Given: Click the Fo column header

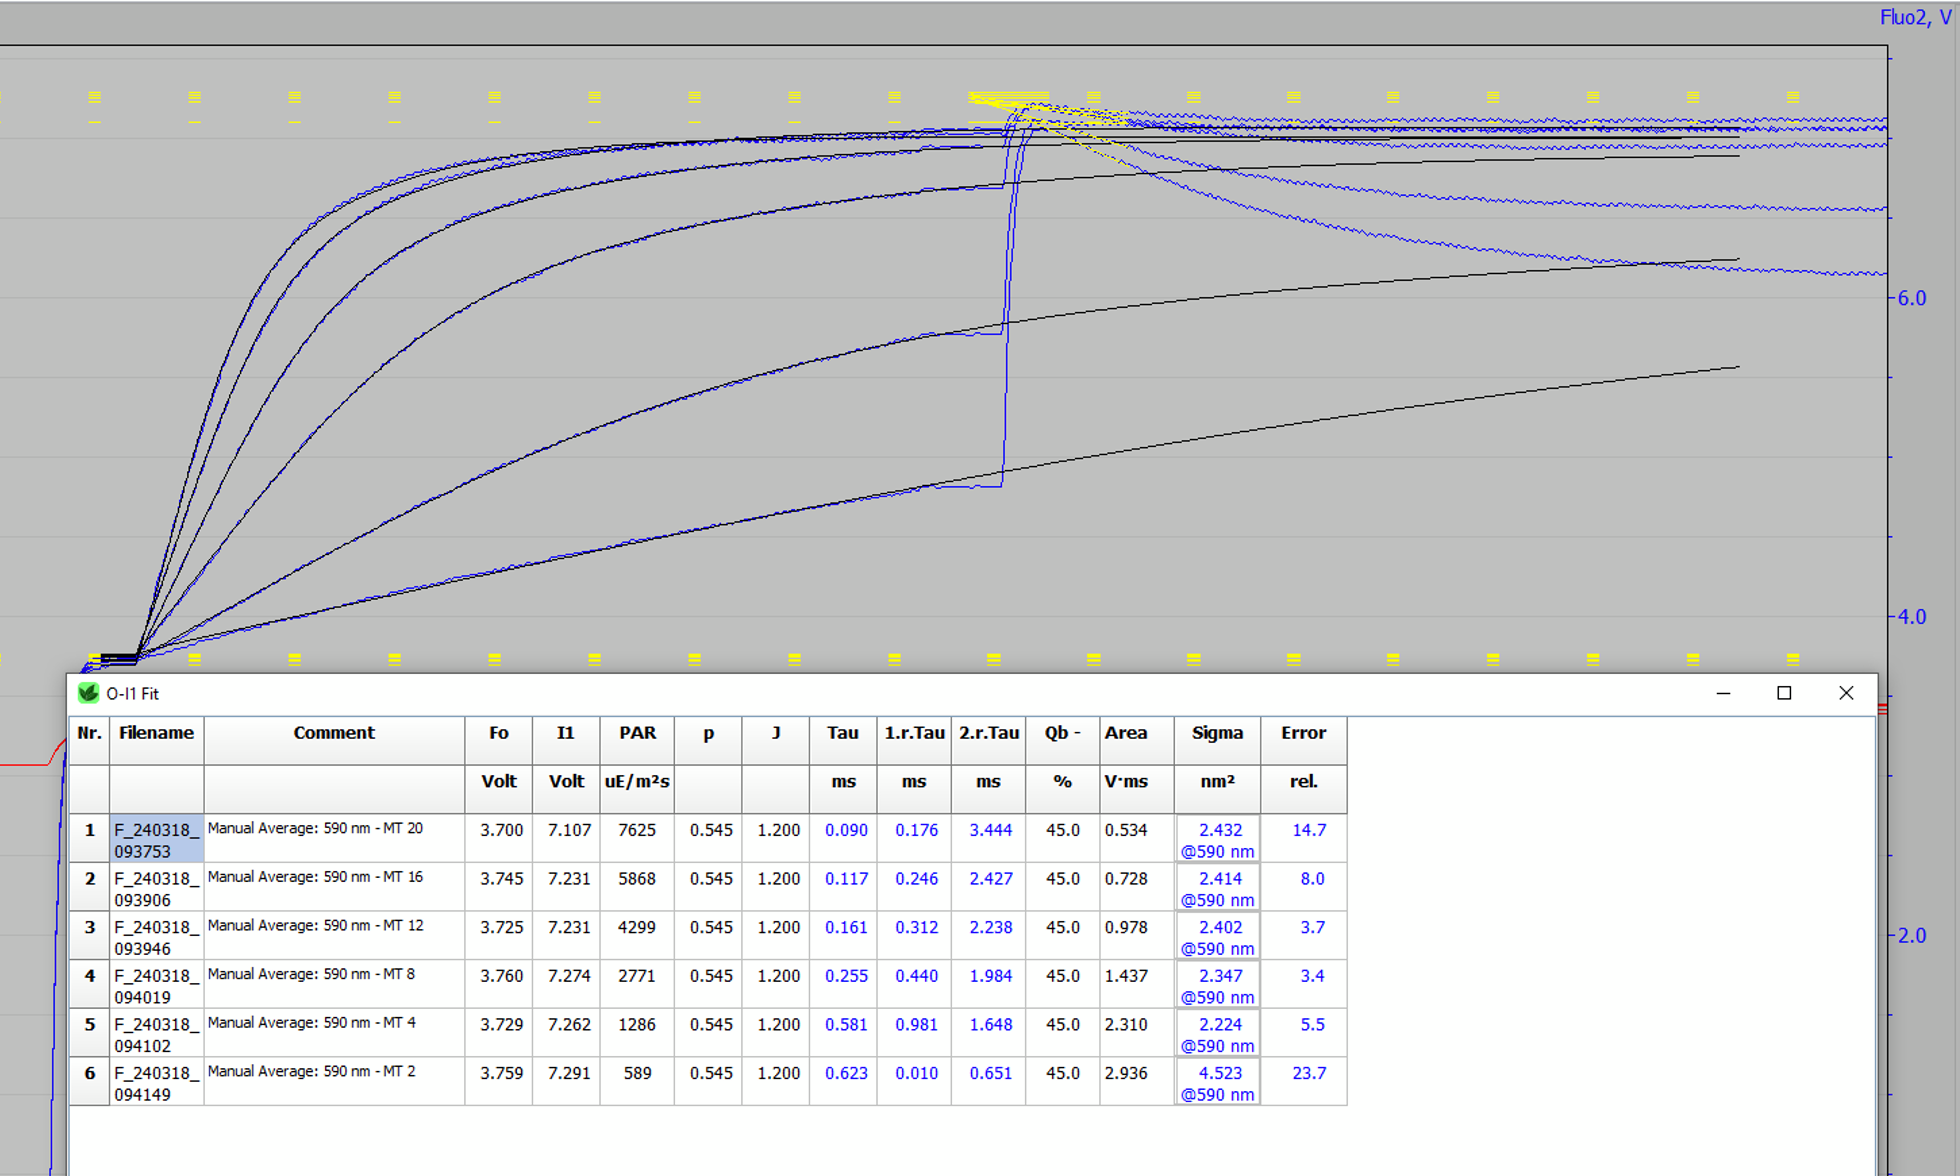Looking at the screenshot, I should point(498,733).
